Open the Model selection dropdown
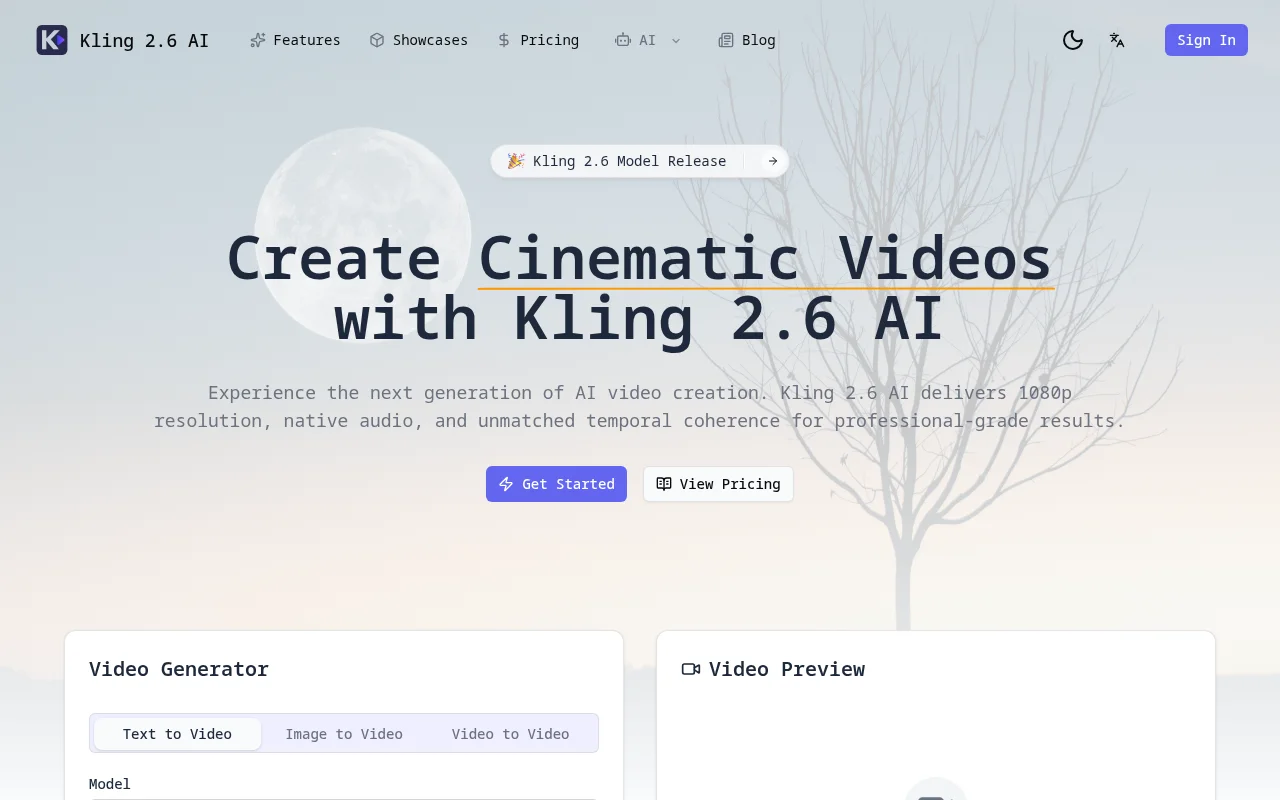 tap(344, 798)
